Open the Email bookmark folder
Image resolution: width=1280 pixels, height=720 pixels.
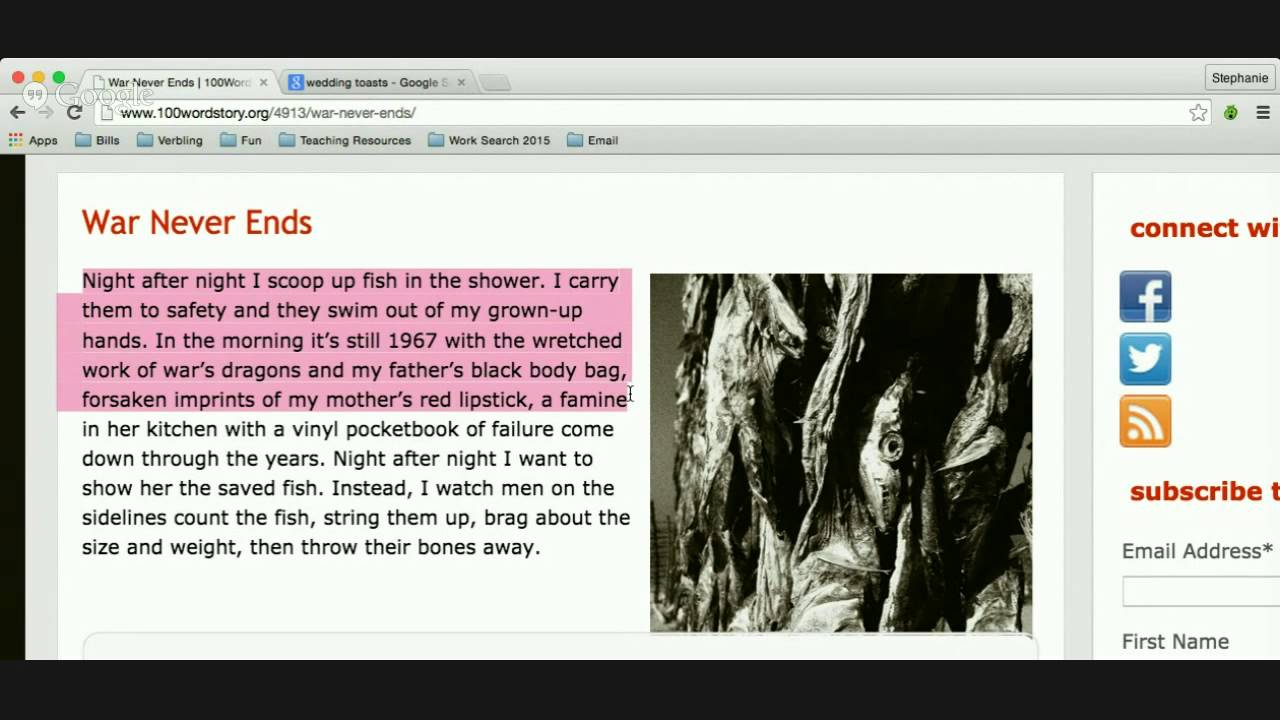tap(592, 140)
